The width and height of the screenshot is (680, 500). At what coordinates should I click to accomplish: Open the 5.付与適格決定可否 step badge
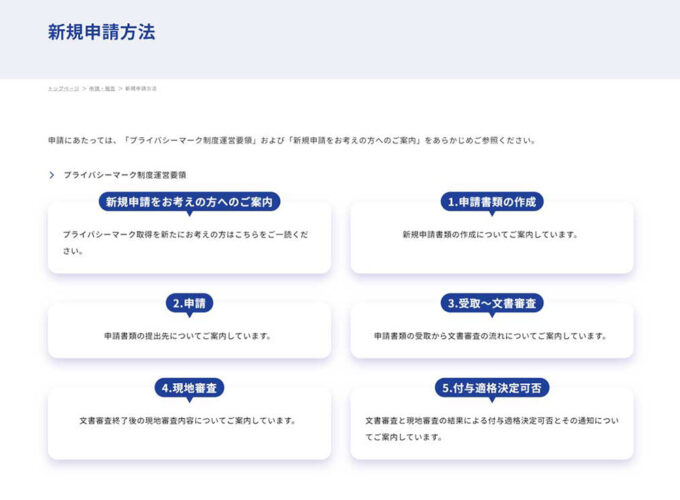[491, 387]
